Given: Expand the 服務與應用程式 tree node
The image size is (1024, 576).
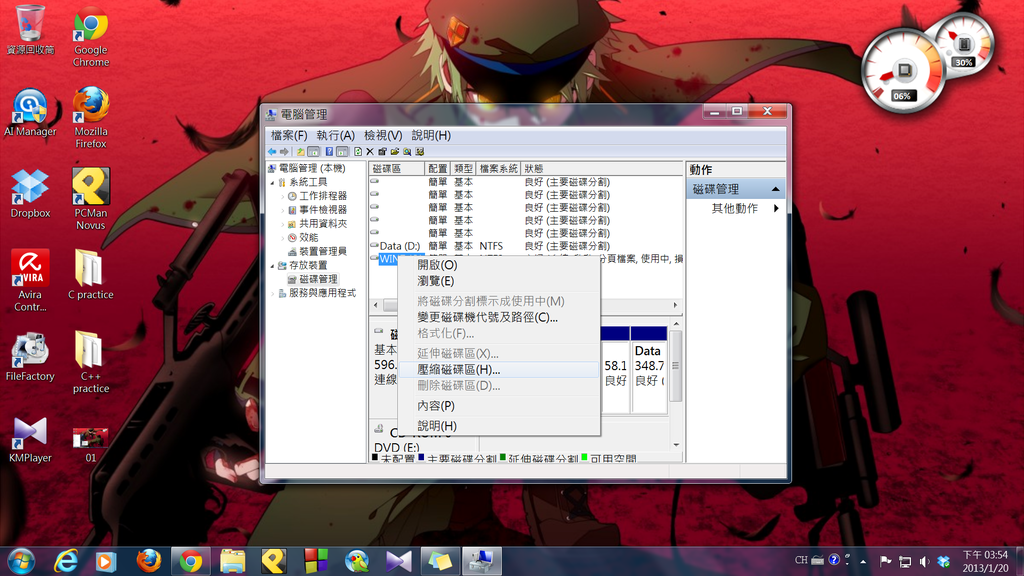Looking at the screenshot, I should coord(273,293).
